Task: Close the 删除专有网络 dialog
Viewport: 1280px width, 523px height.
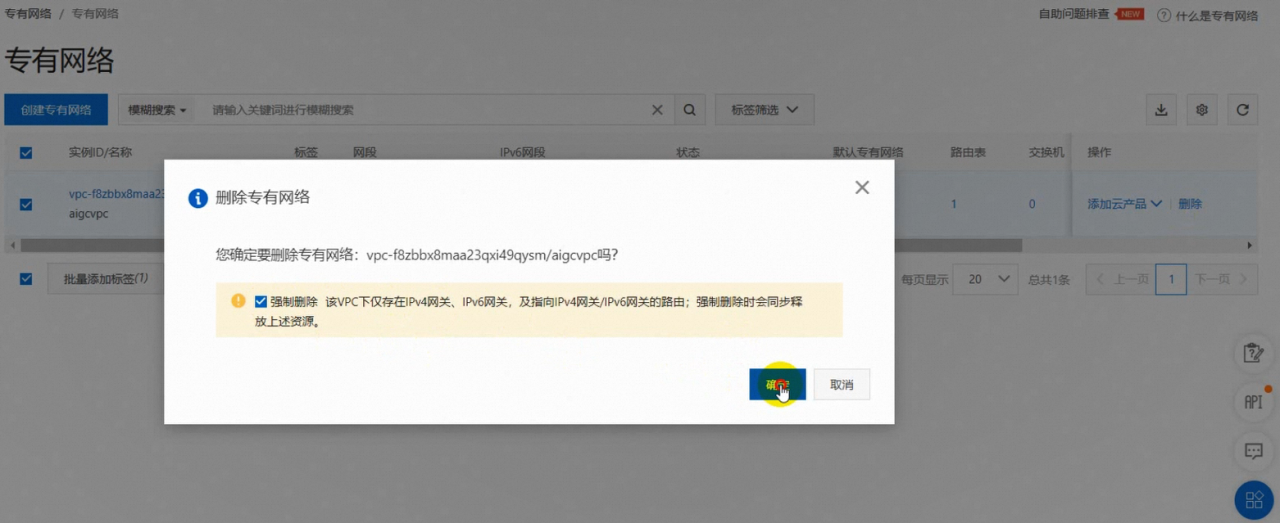Action: [x=862, y=187]
